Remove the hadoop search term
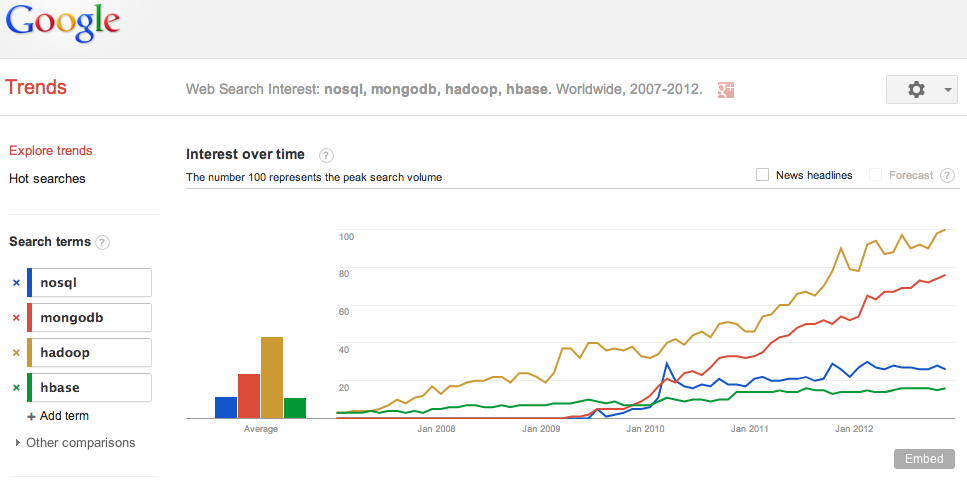Image resolution: width=967 pixels, height=487 pixels. [x=16, y=353]
